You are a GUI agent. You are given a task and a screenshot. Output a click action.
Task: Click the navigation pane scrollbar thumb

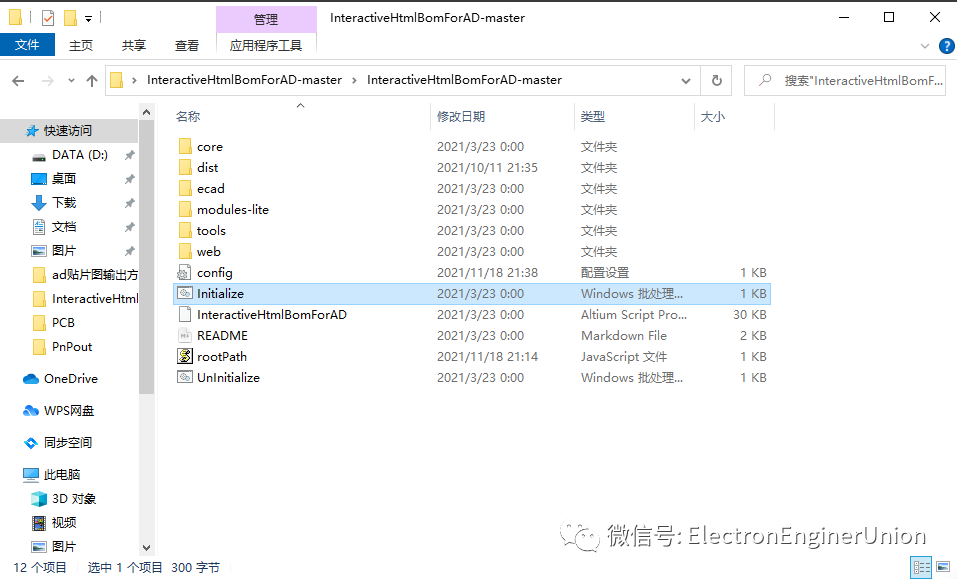click(146, 257)
